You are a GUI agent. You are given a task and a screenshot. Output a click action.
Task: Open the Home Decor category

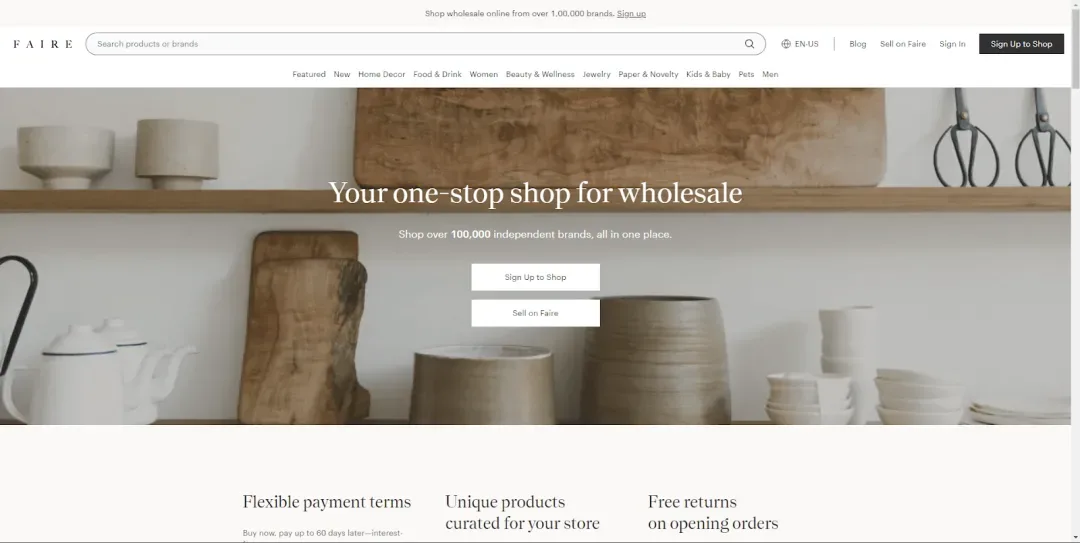point(382,74)
